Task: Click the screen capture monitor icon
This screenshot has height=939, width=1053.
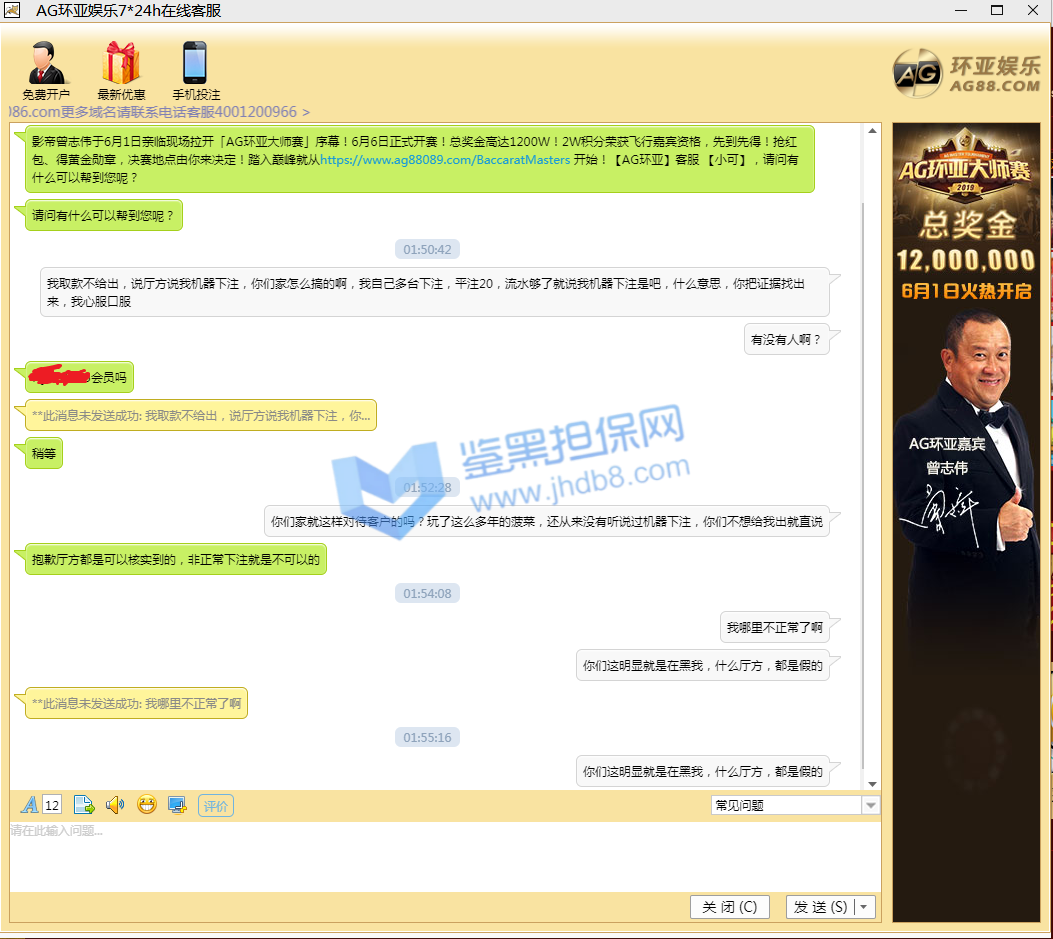Action: 177,805
